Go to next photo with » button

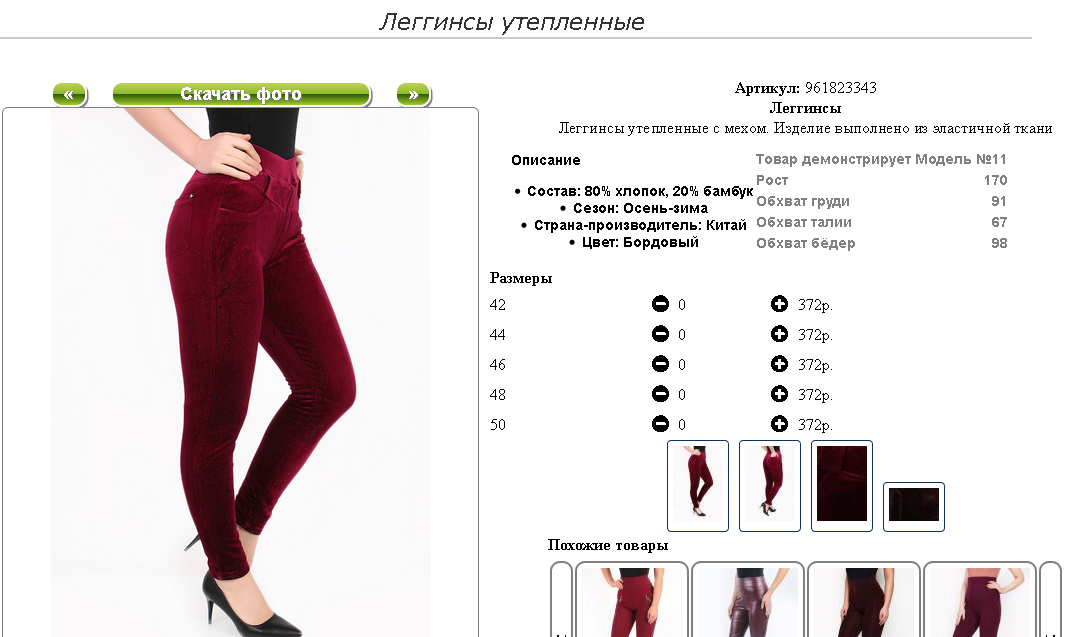[413, 95]
